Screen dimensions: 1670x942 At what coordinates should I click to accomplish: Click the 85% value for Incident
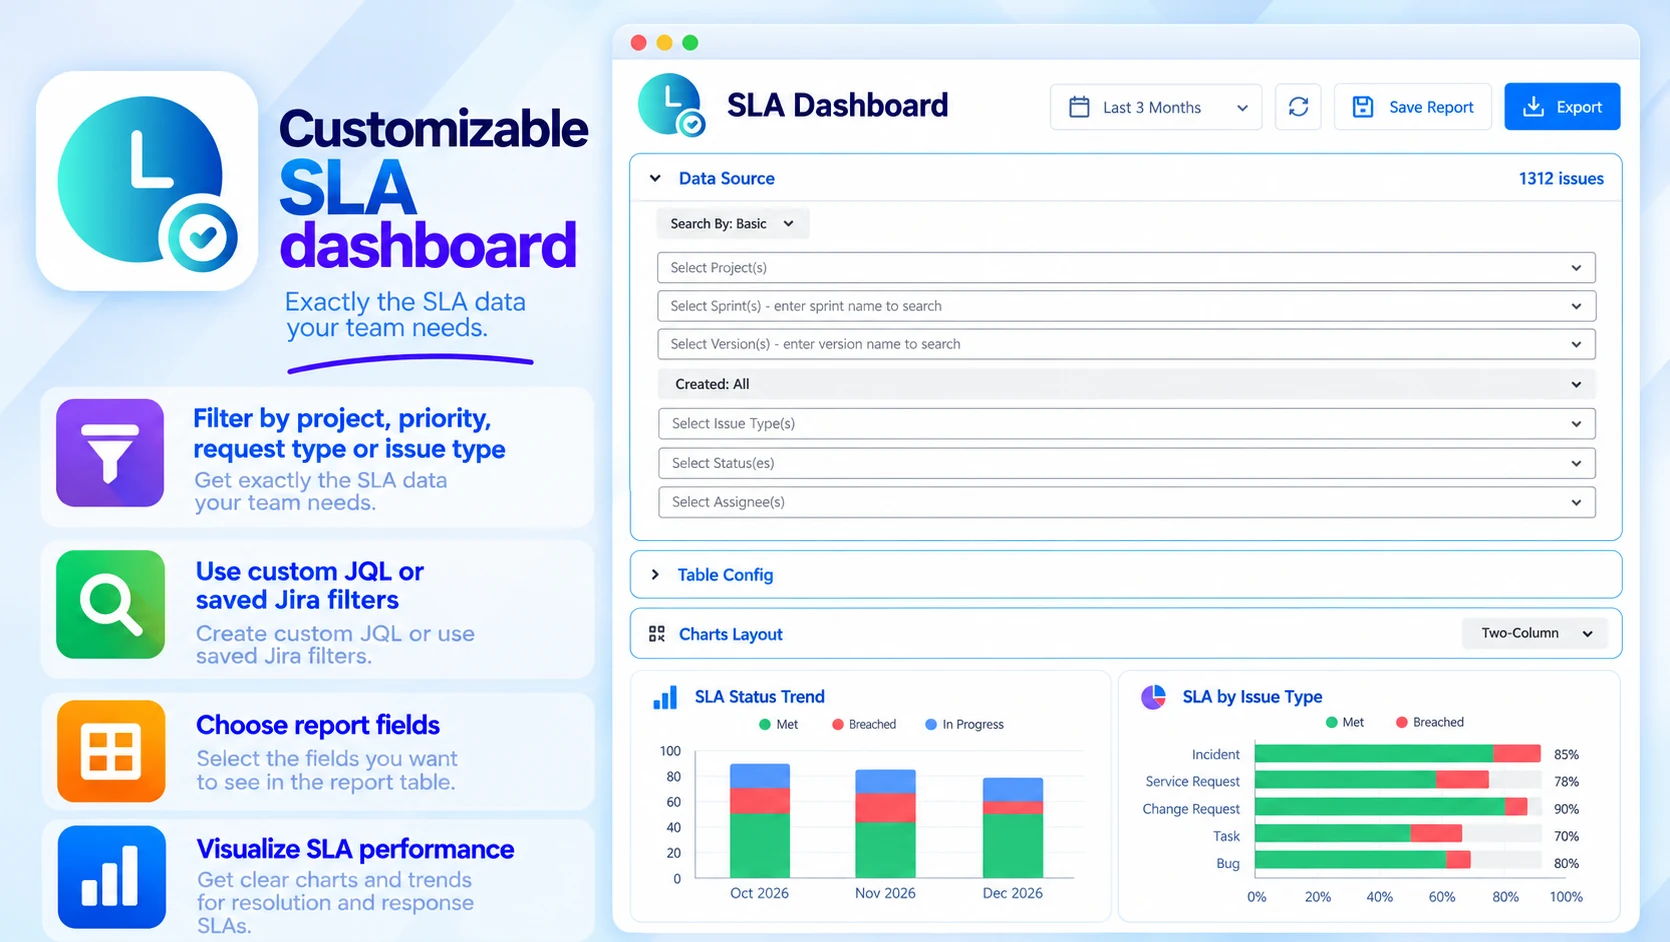click(1566, 754)
